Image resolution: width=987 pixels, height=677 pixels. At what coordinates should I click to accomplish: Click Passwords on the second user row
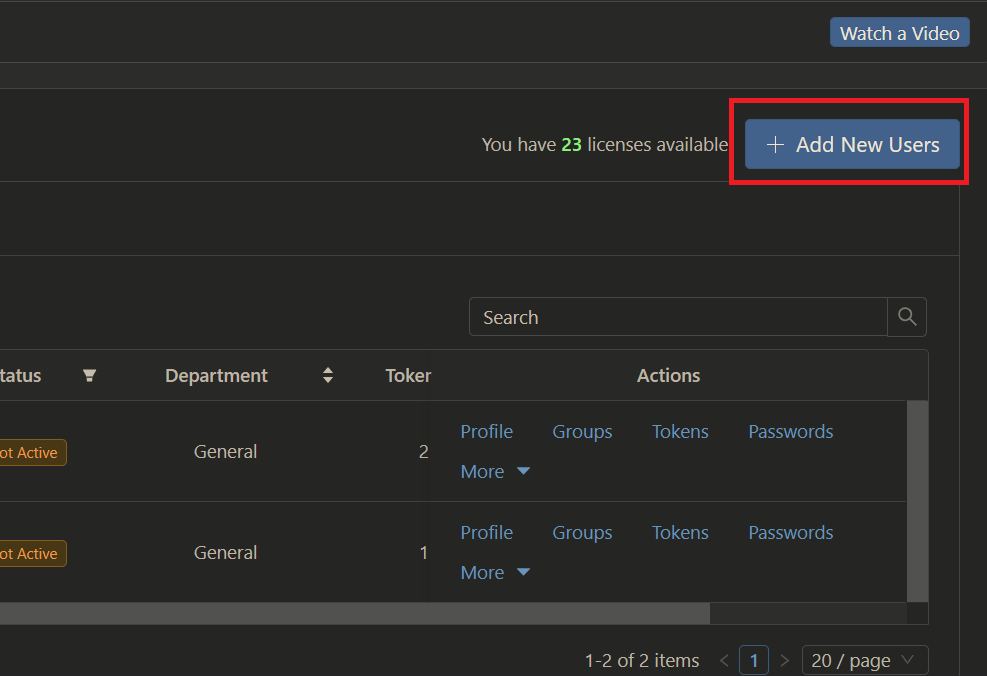pyautogui.click(x=790, y=532)
